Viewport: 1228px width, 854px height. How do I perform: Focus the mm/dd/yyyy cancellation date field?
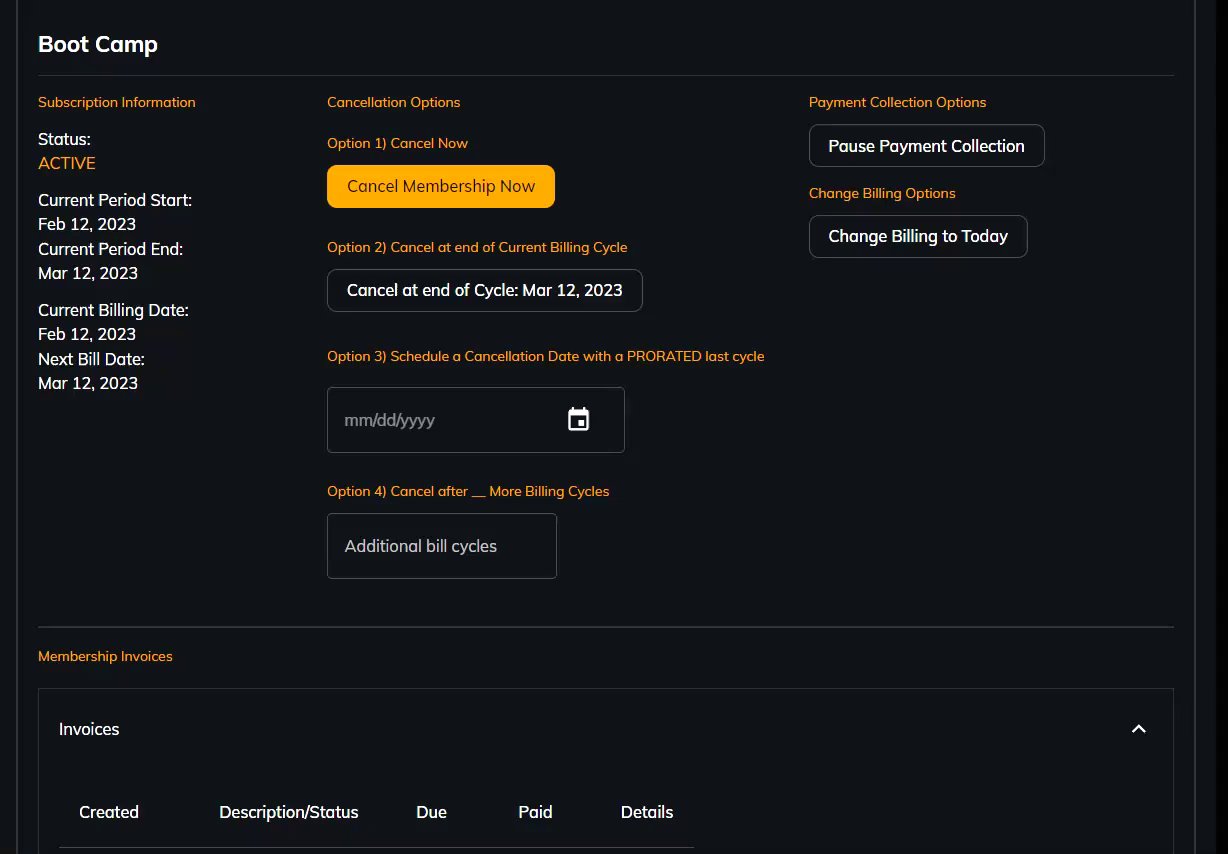[x=440, y=420]
